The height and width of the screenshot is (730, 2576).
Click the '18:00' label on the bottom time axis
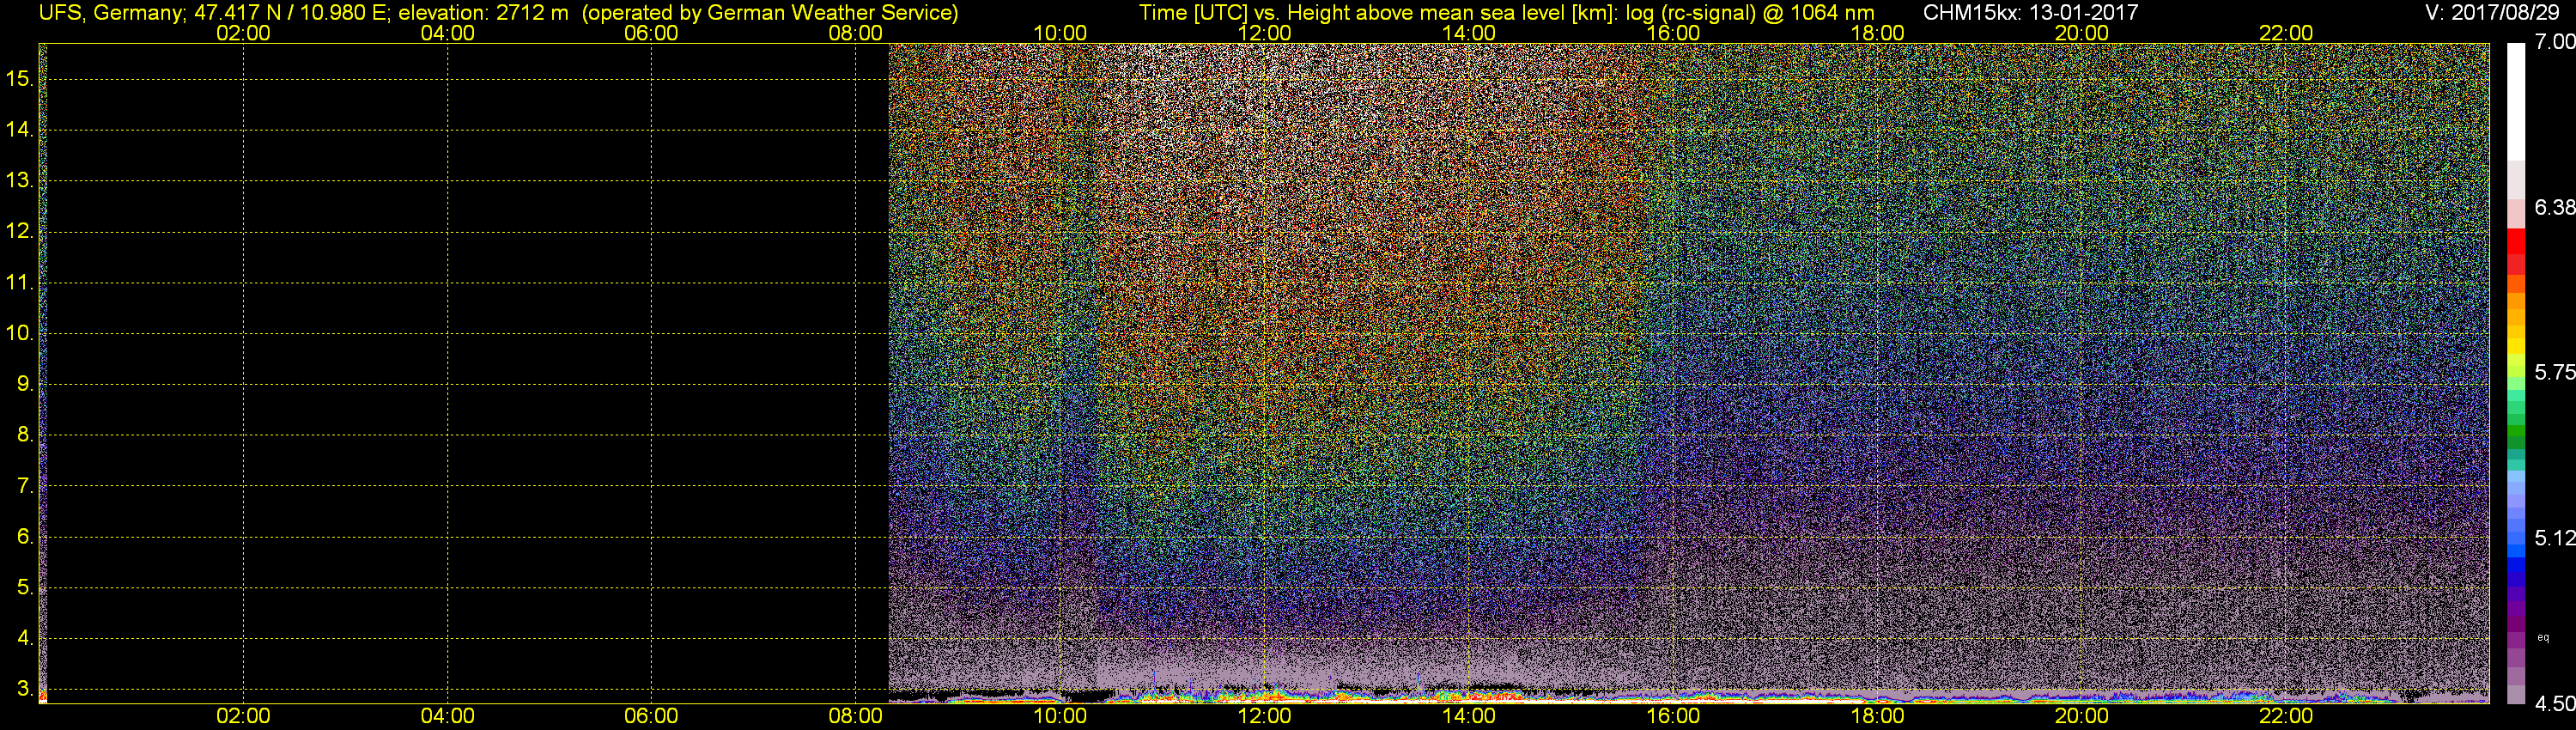pos(1877,716)
